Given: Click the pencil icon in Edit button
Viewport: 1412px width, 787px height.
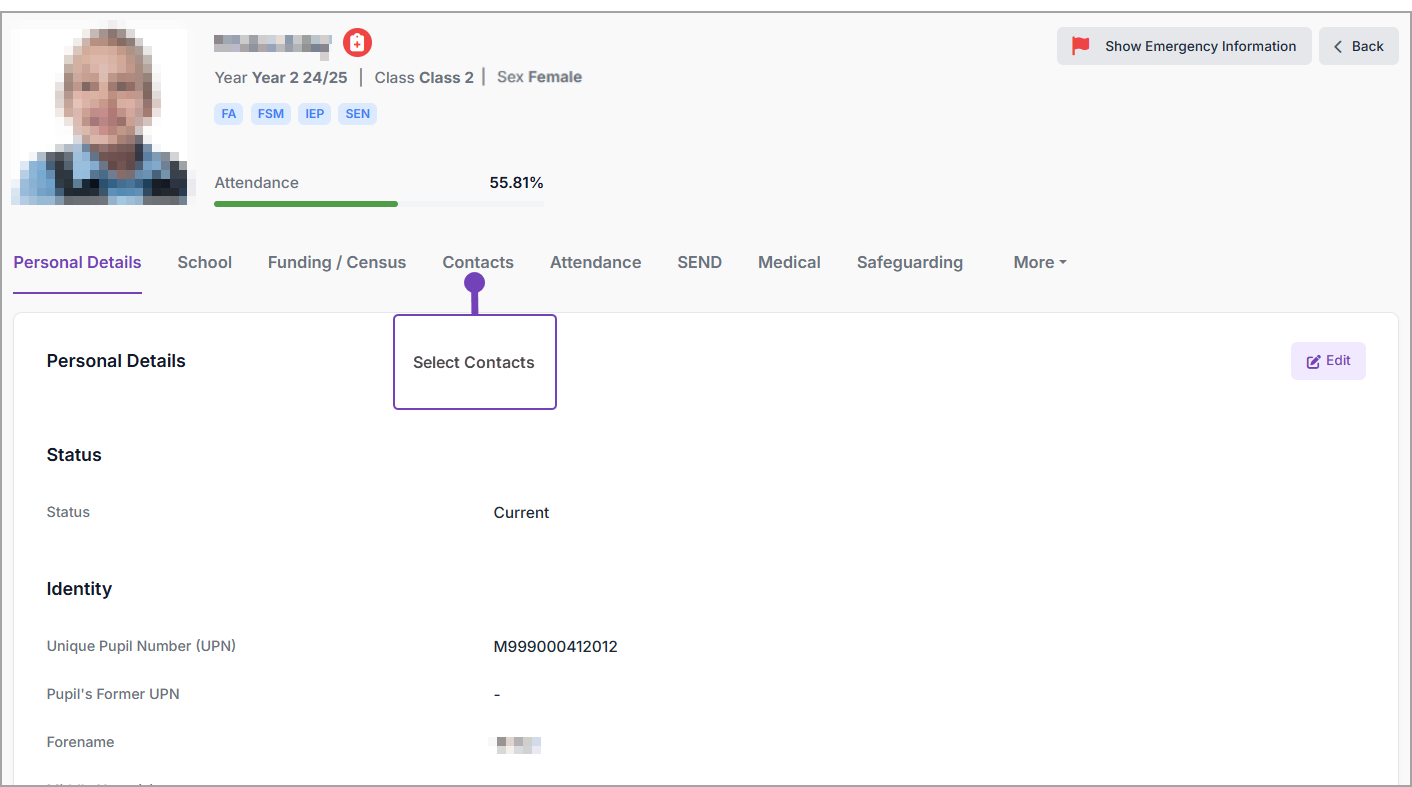Looking at the screenshot, I should pyautogui.click(x=1314, y=362).
